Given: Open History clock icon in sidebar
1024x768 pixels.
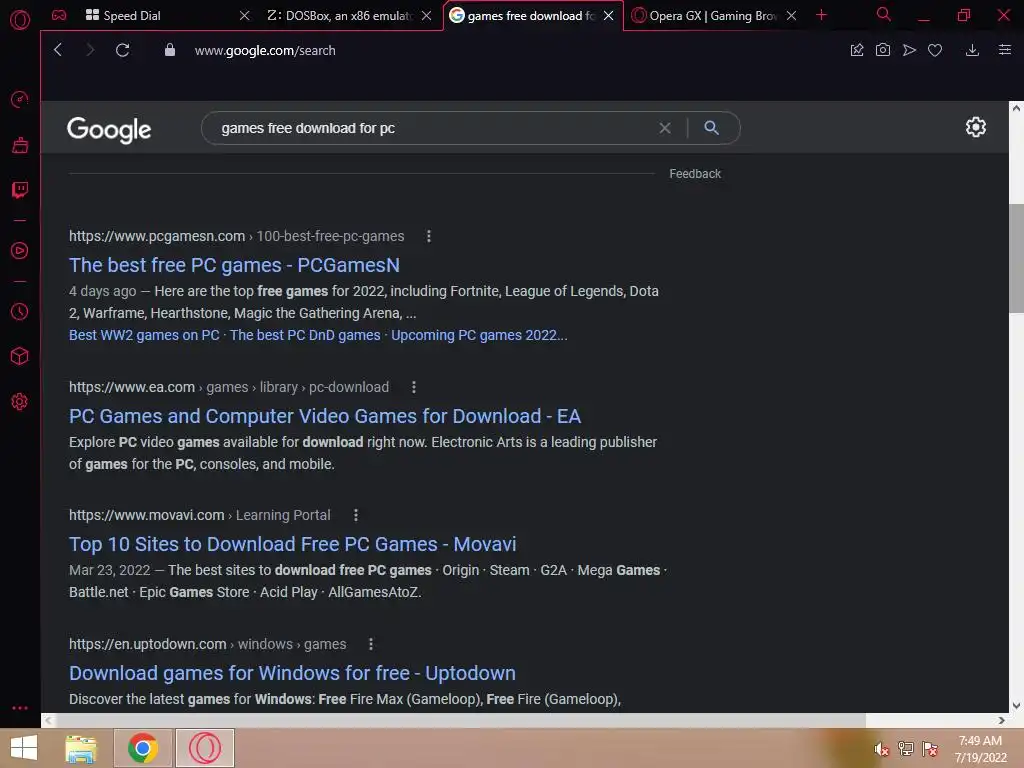Looking at the screenshot, I should (20, 312).
